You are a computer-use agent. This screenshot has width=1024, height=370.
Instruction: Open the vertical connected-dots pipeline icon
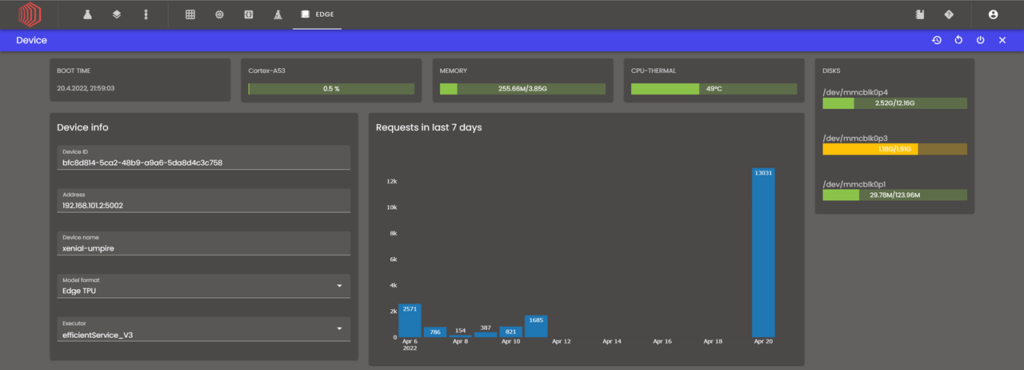[x=146, y=14]
